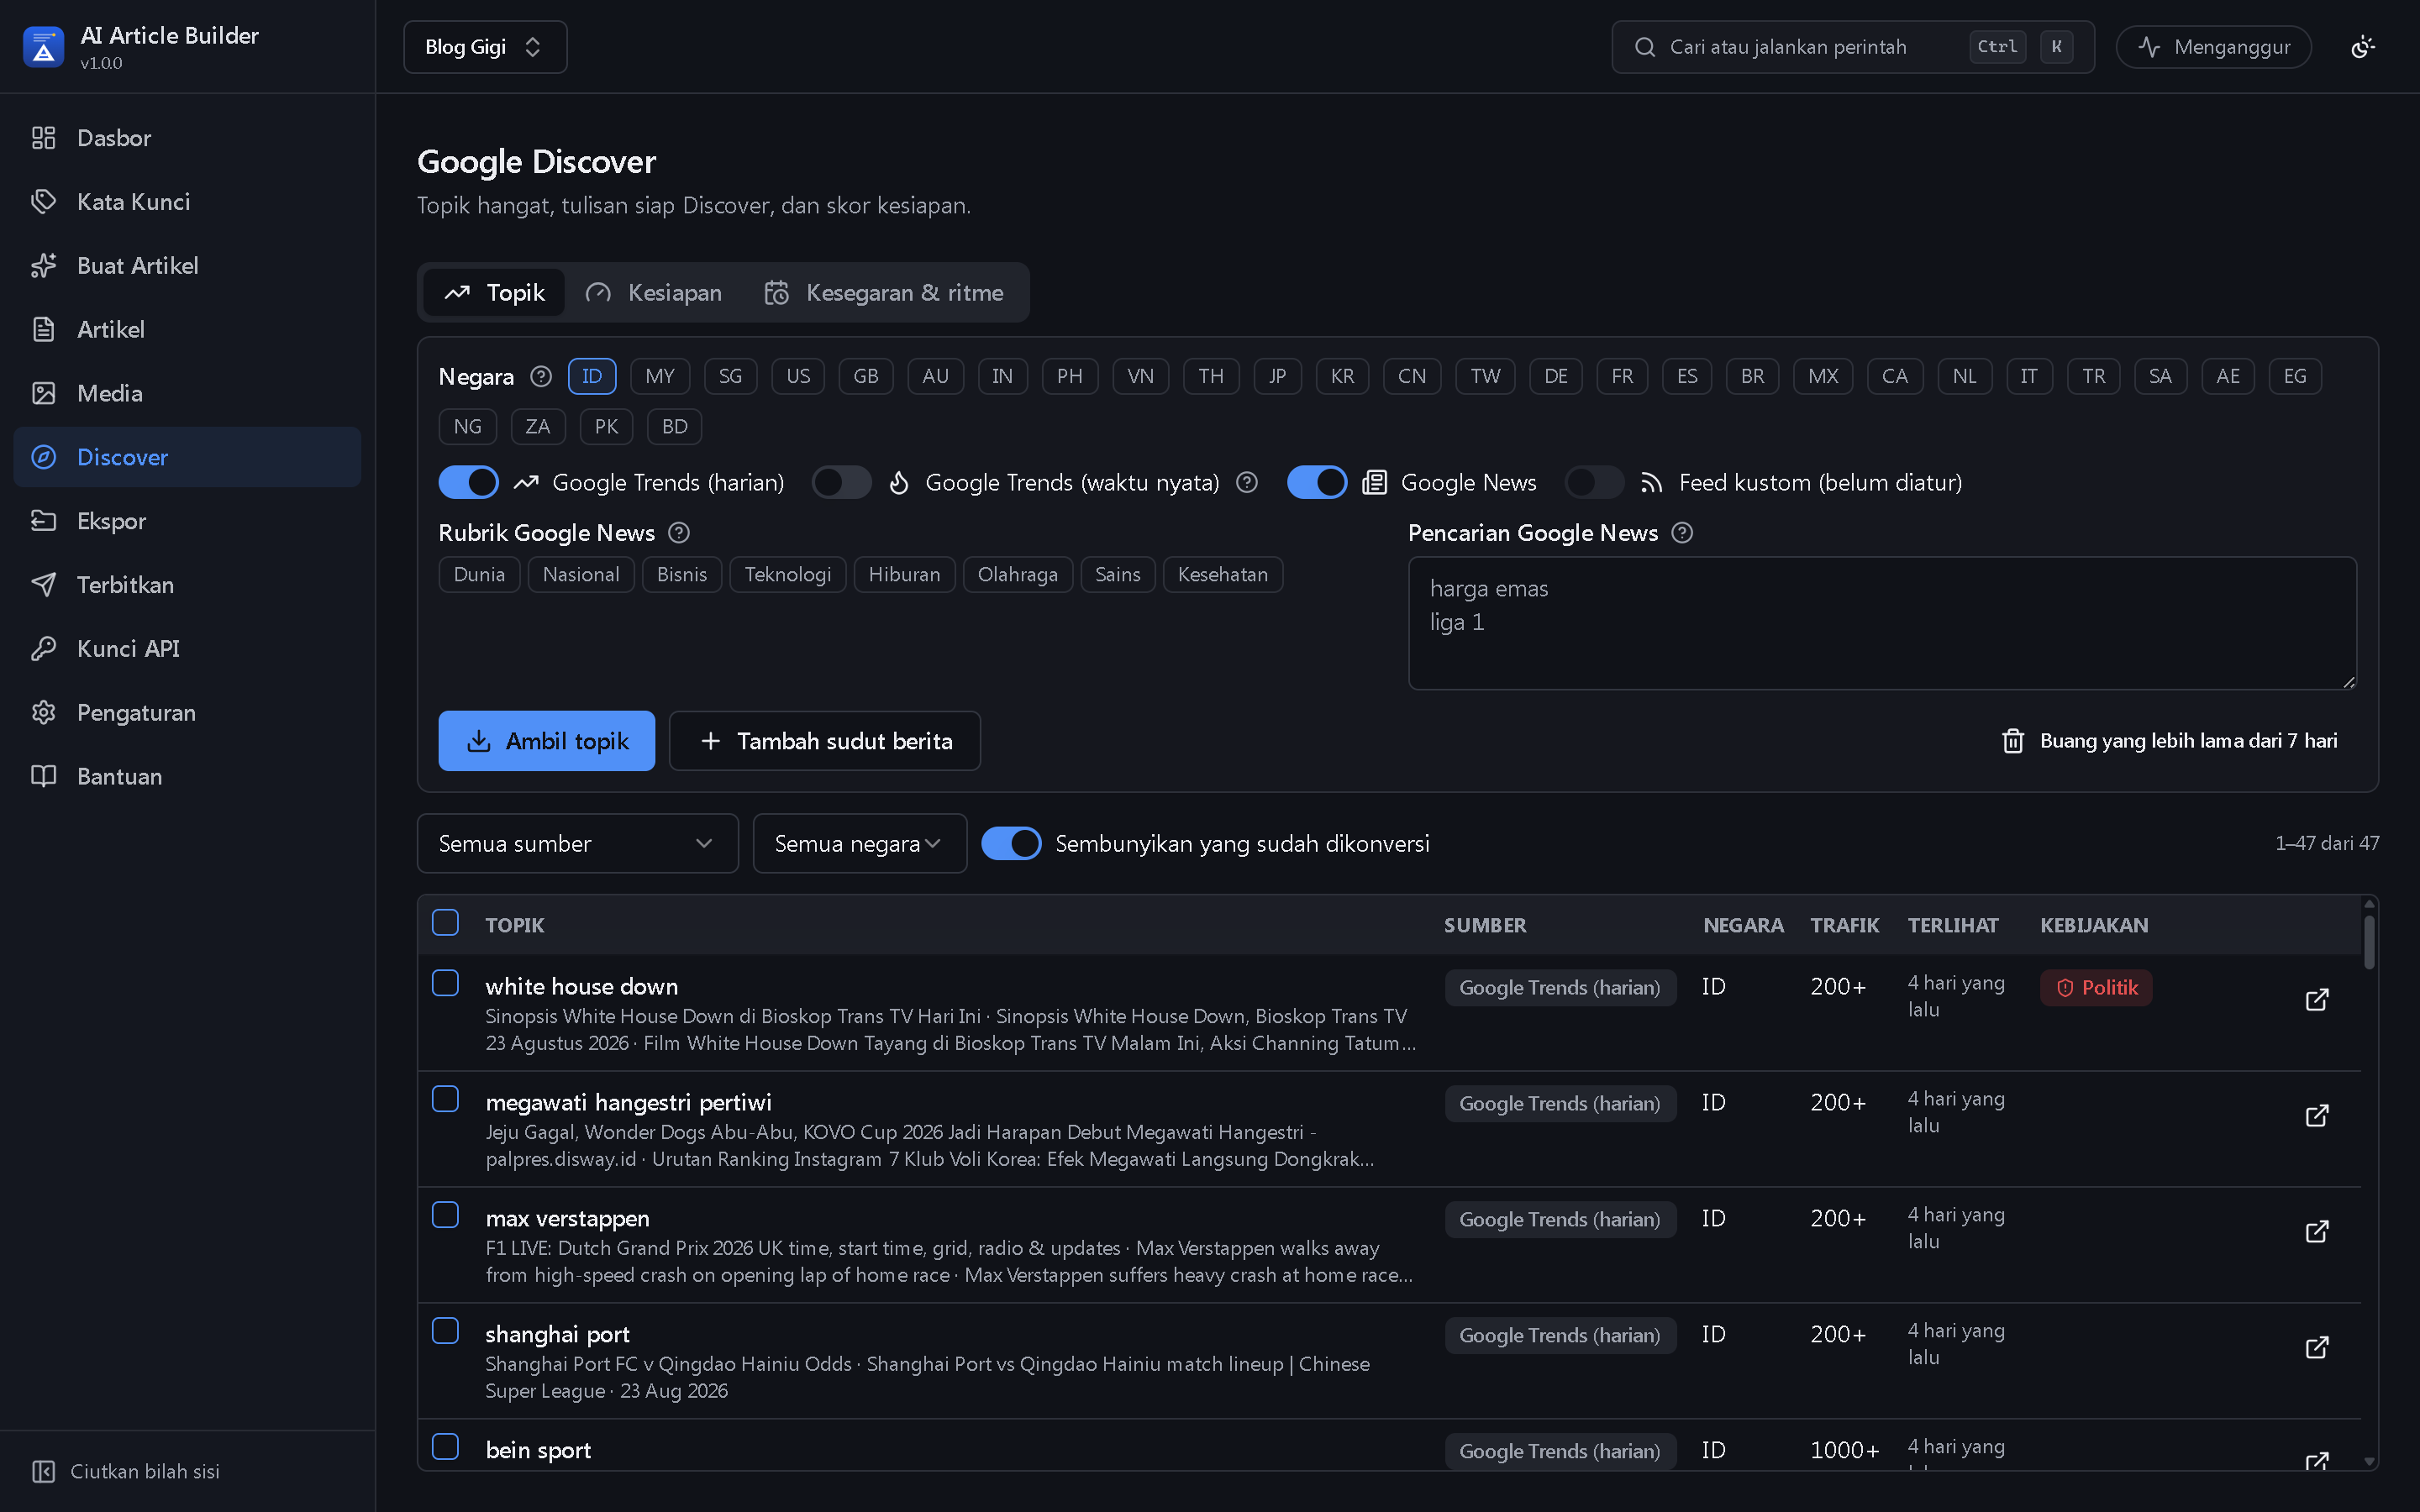Open the Media section

[x=187, y=393]
